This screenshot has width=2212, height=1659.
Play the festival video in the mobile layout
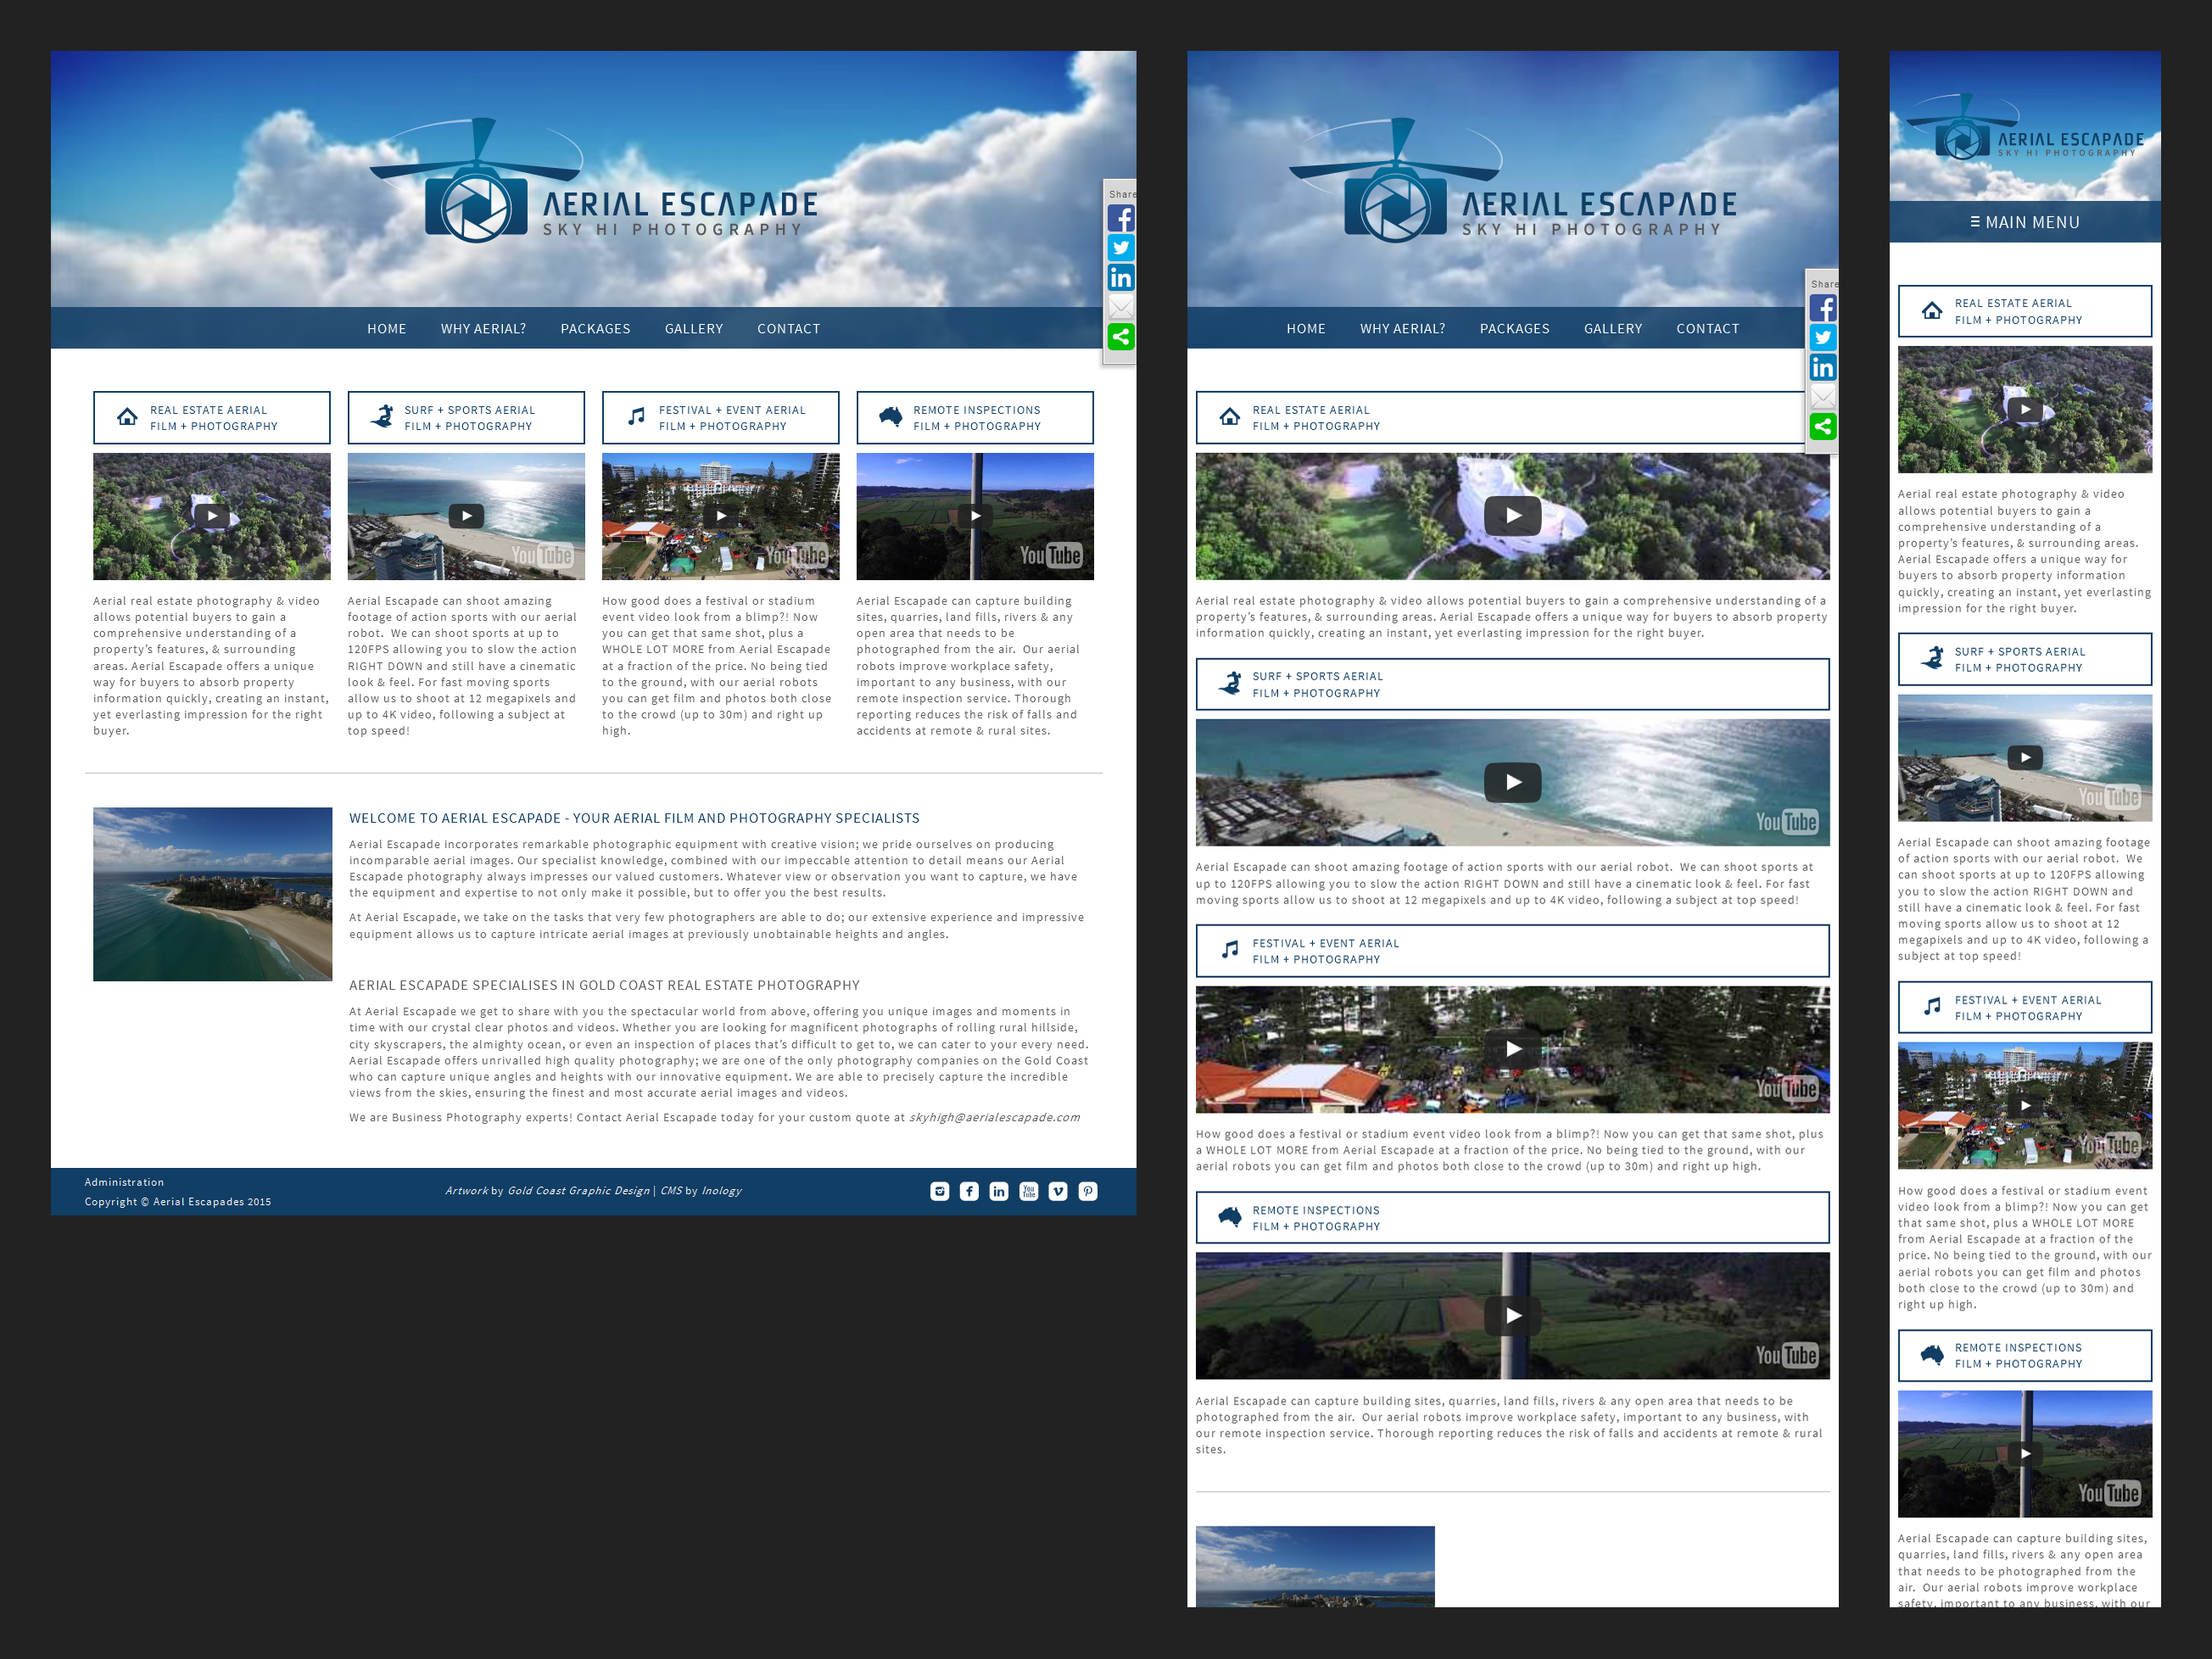pyautogui.click(x=2024, y=1105)
